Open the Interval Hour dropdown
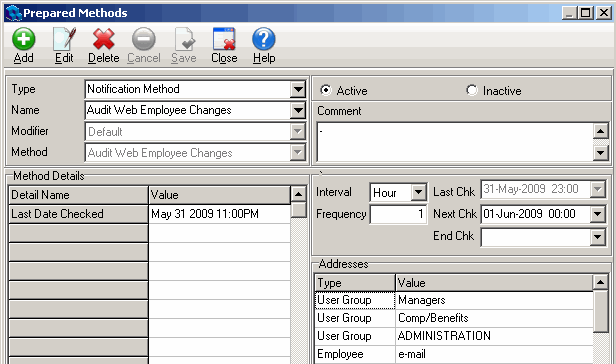 (x=418, y=192)
